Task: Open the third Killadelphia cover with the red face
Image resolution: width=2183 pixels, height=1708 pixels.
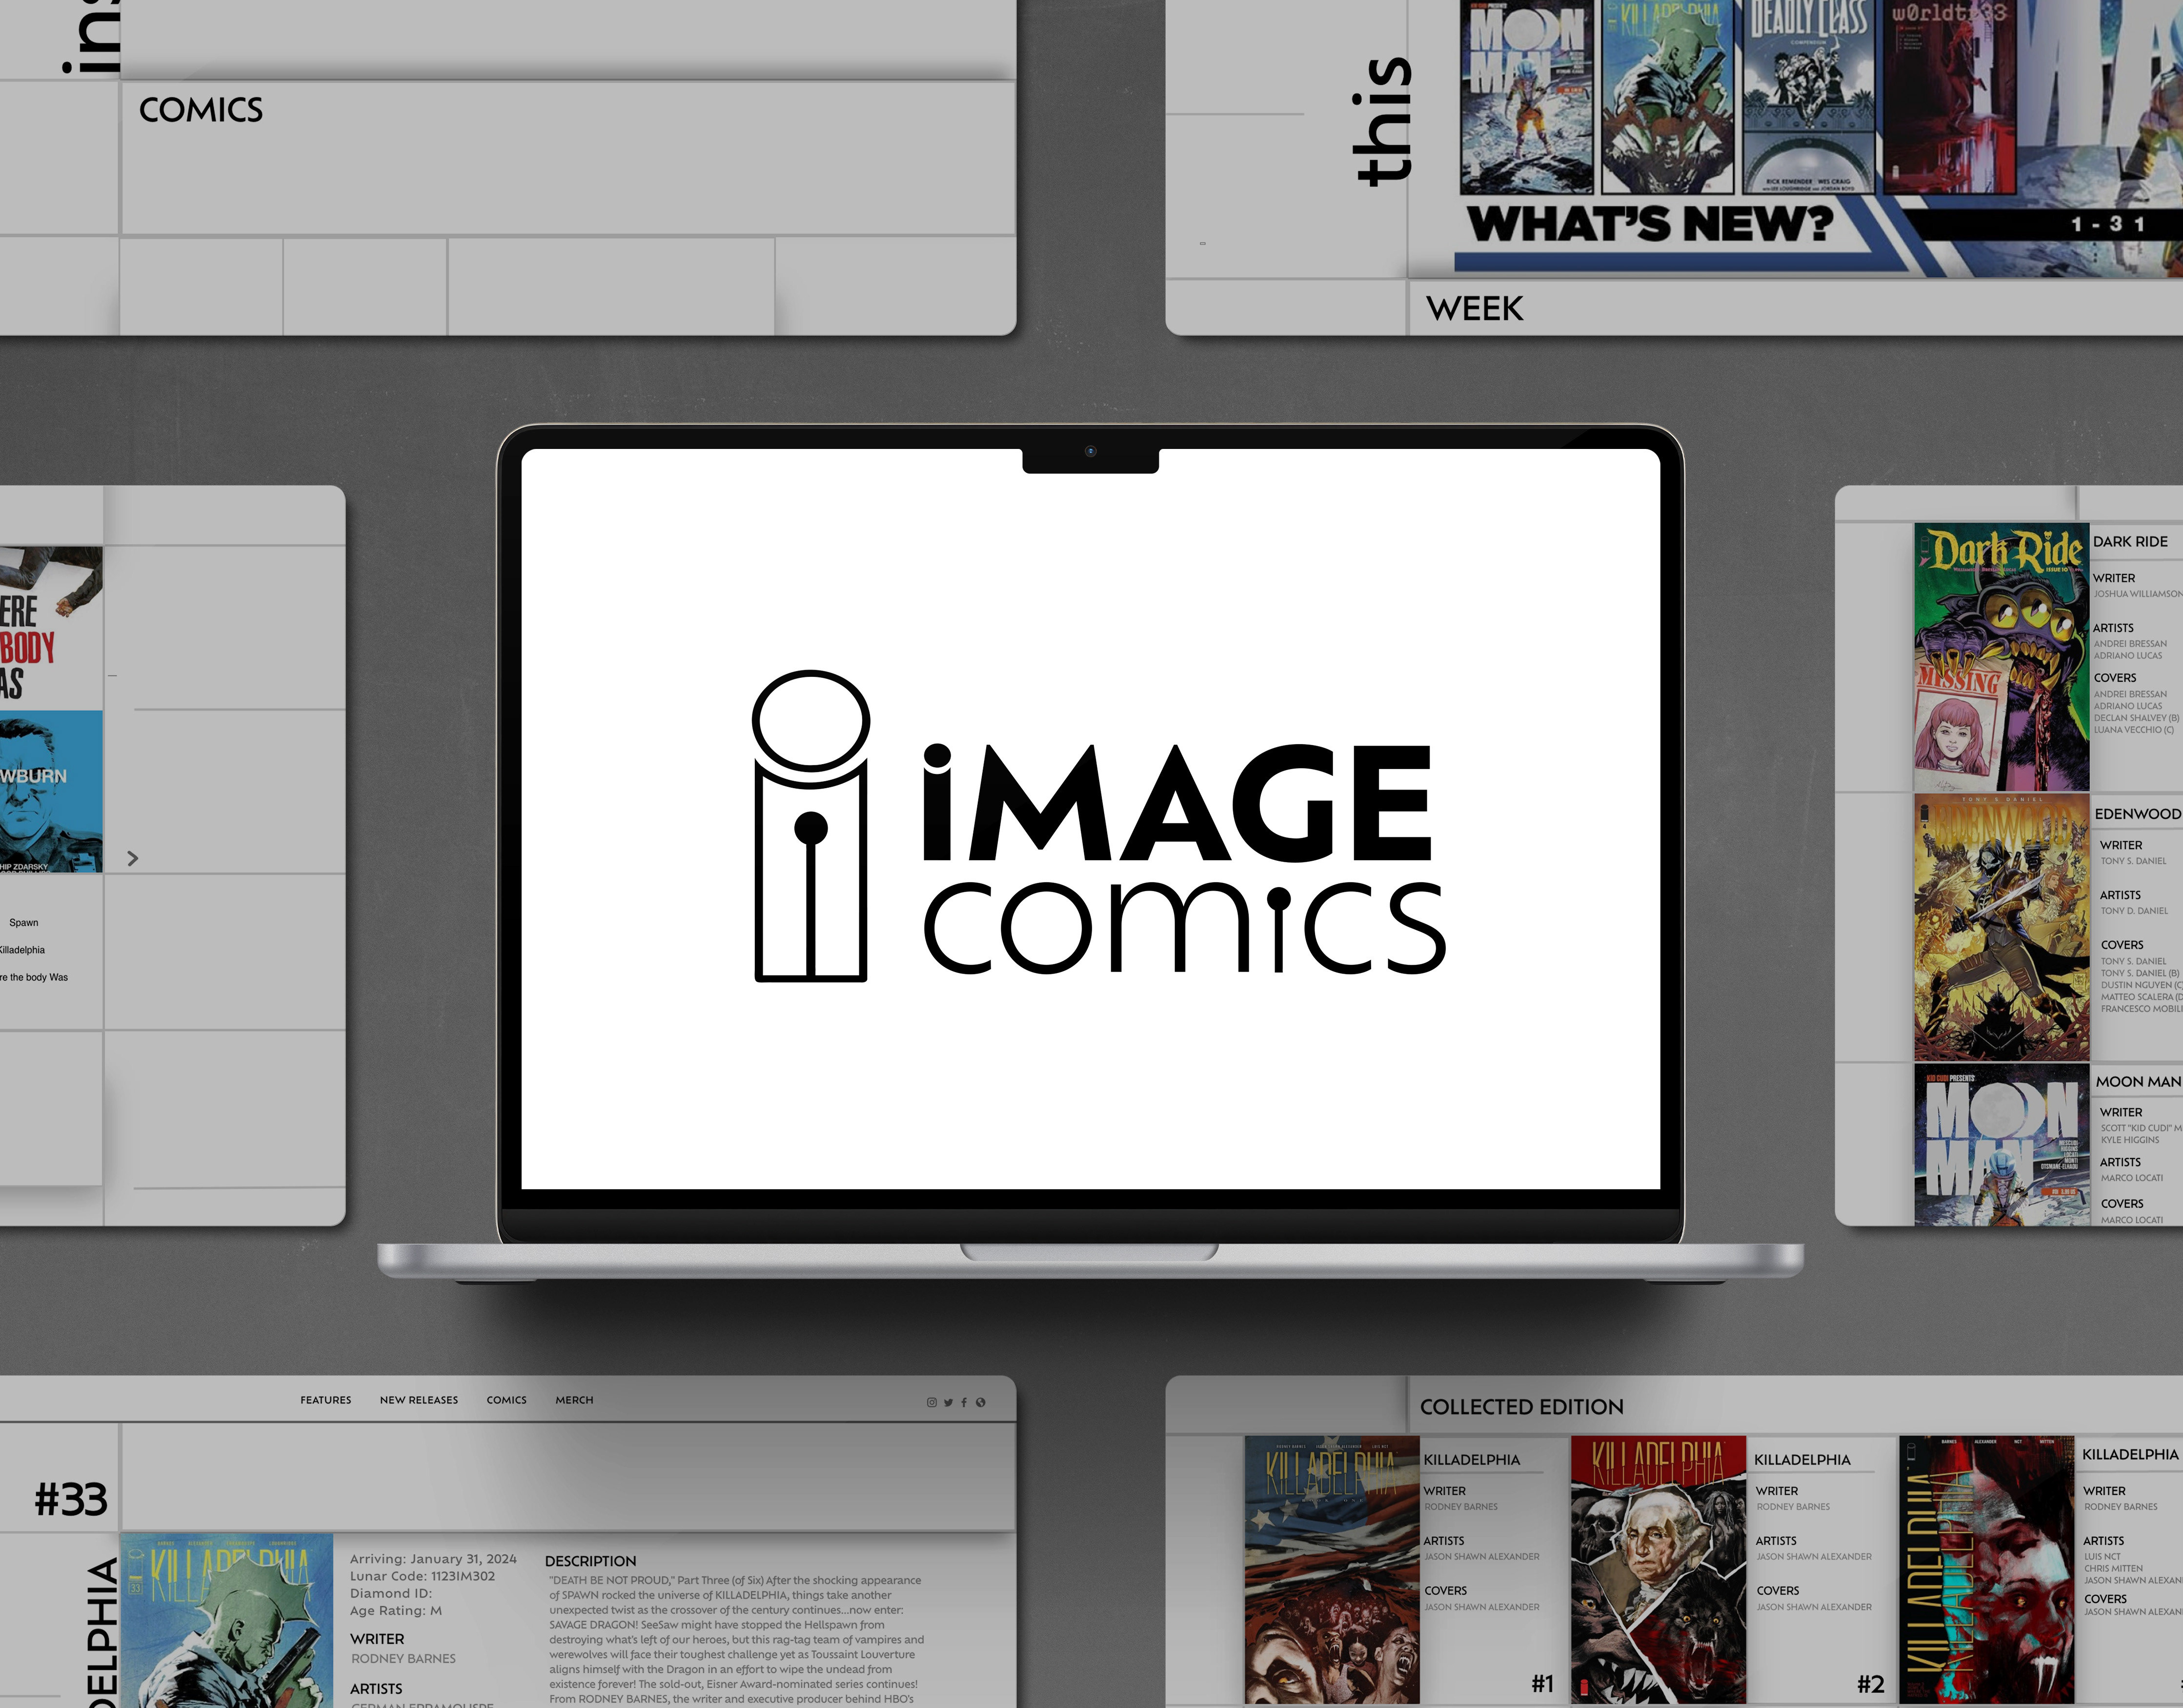Action: (1987, 1570)
